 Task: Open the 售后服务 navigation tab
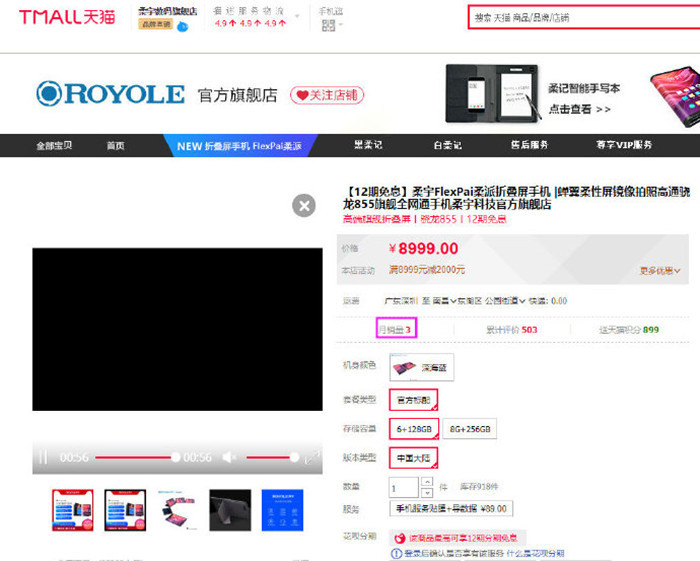tap(529, 145)
